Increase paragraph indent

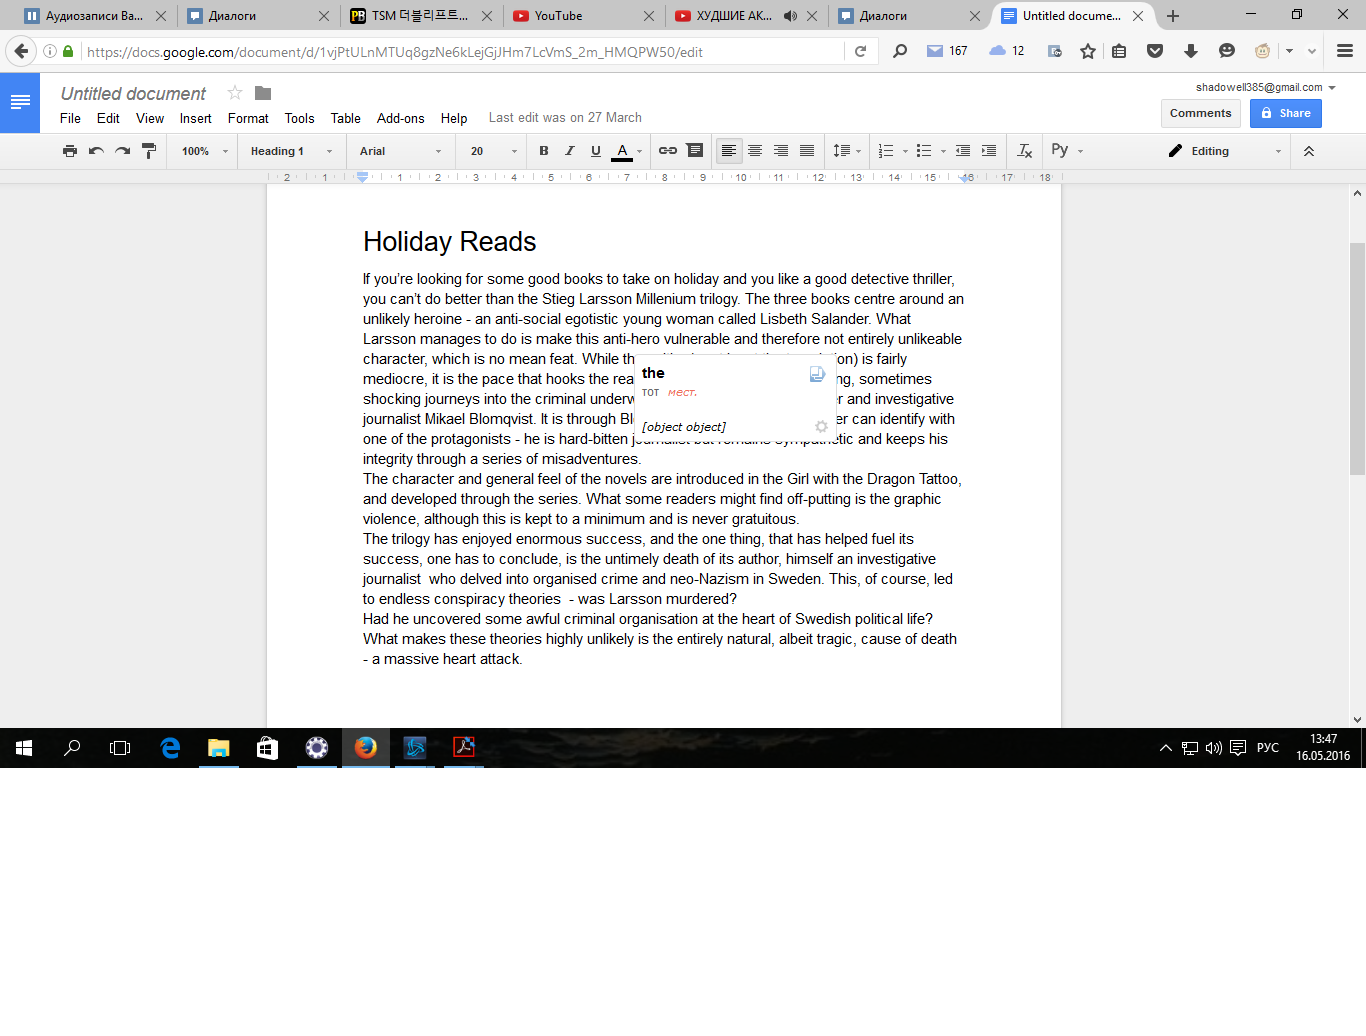click(989, 151)
